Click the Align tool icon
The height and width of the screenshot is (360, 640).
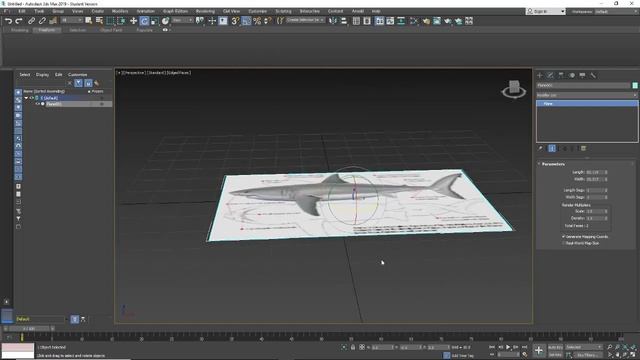[344, 21]
